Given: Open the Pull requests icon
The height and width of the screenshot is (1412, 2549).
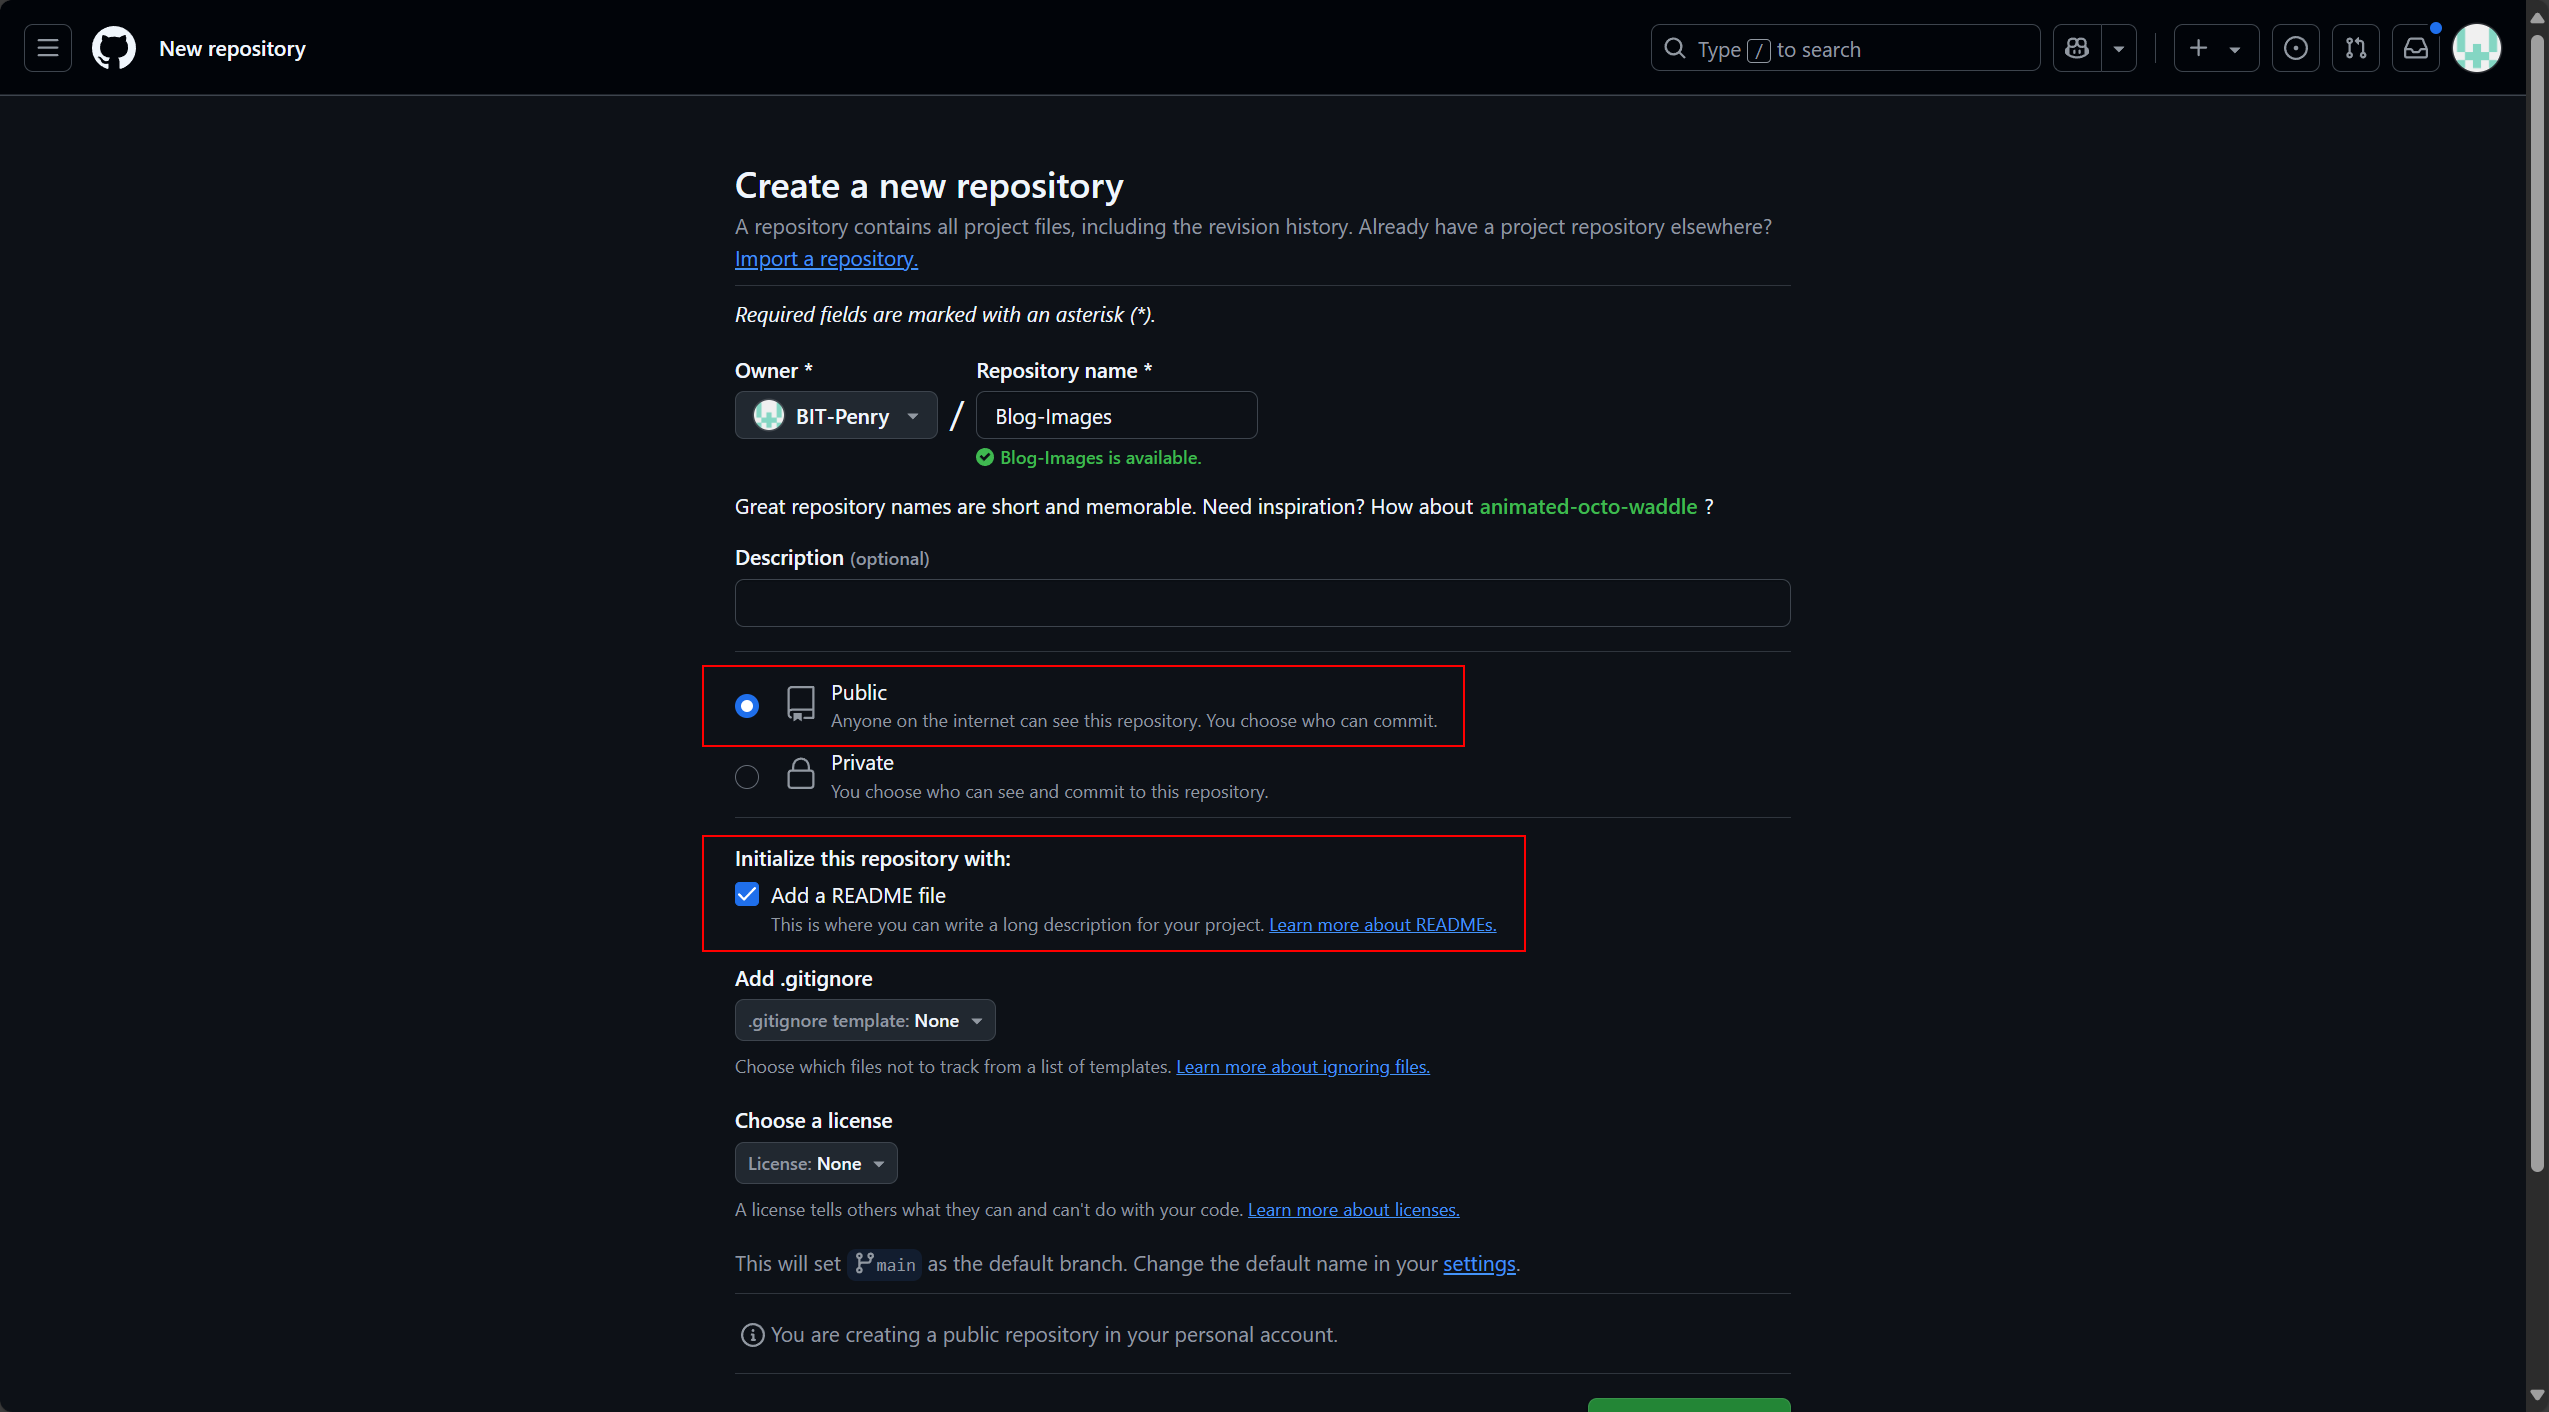Looking at the screenshot, I should 2355,48.
